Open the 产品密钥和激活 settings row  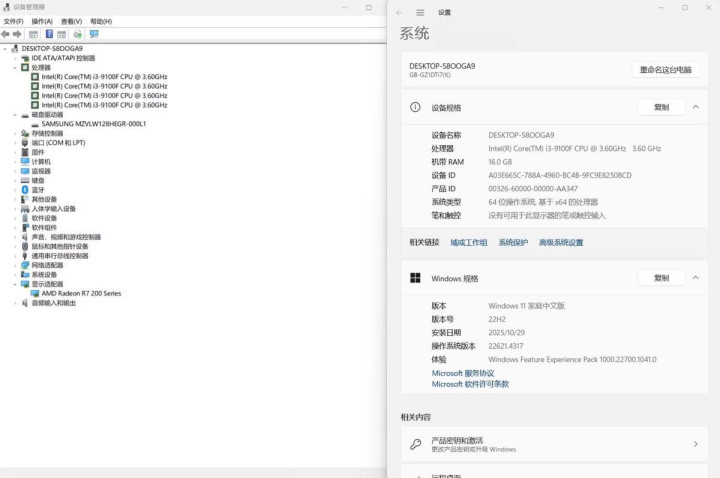[554, 444]
